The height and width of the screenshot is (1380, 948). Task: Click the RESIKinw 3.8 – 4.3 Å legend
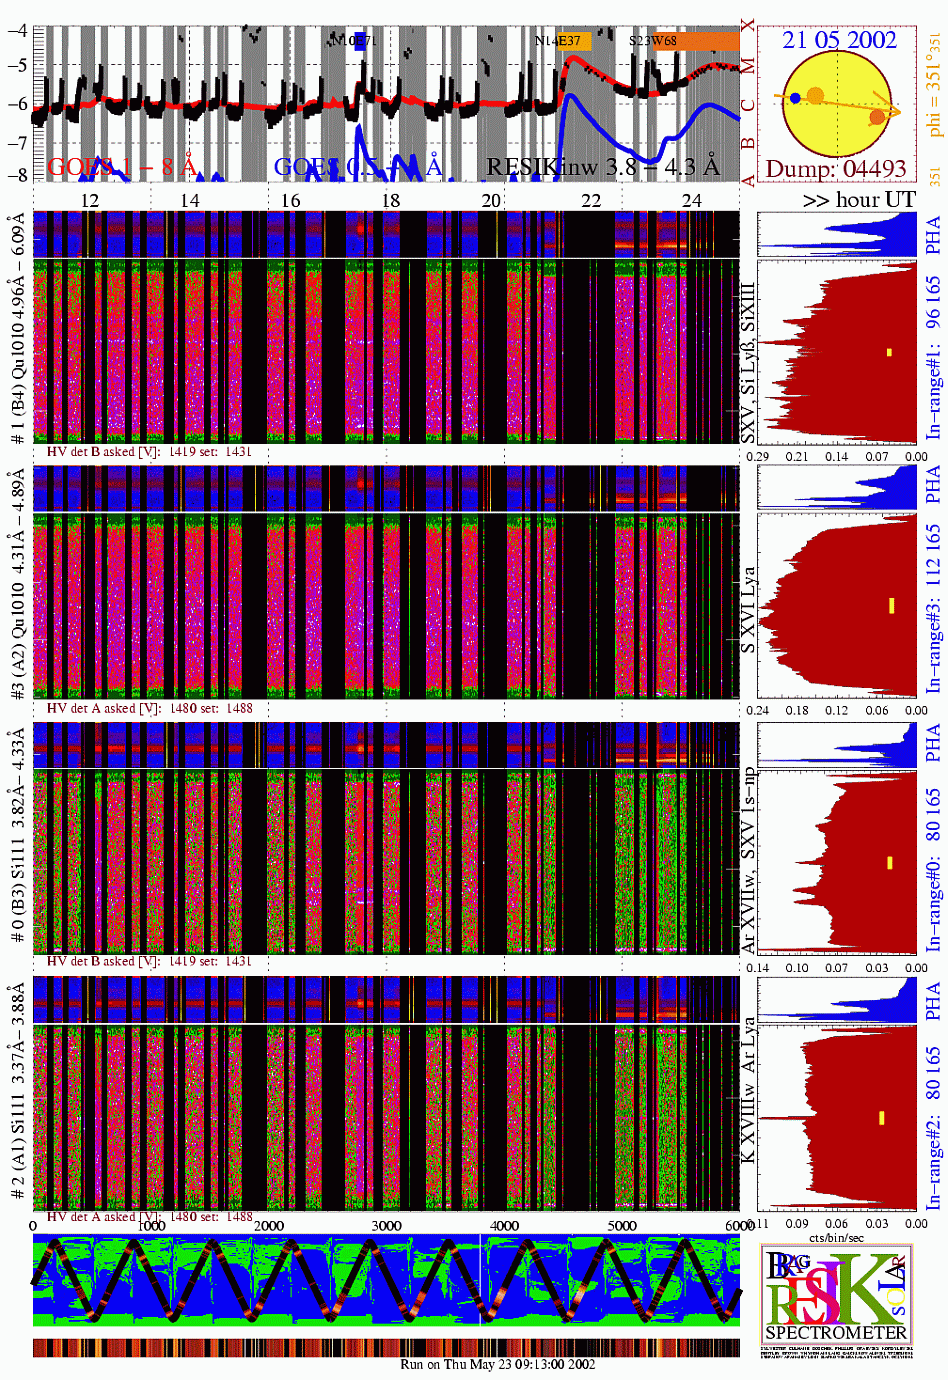click(x=602, y=166)
